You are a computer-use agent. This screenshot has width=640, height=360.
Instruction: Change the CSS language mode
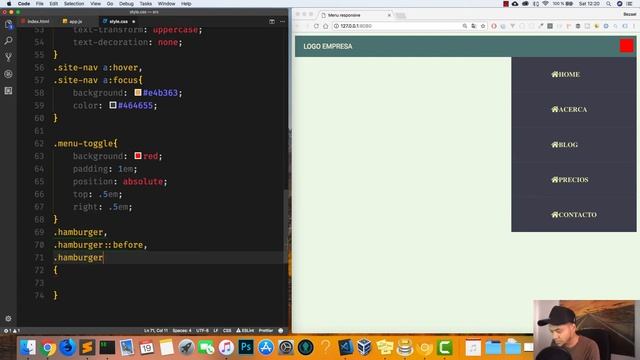227,331
